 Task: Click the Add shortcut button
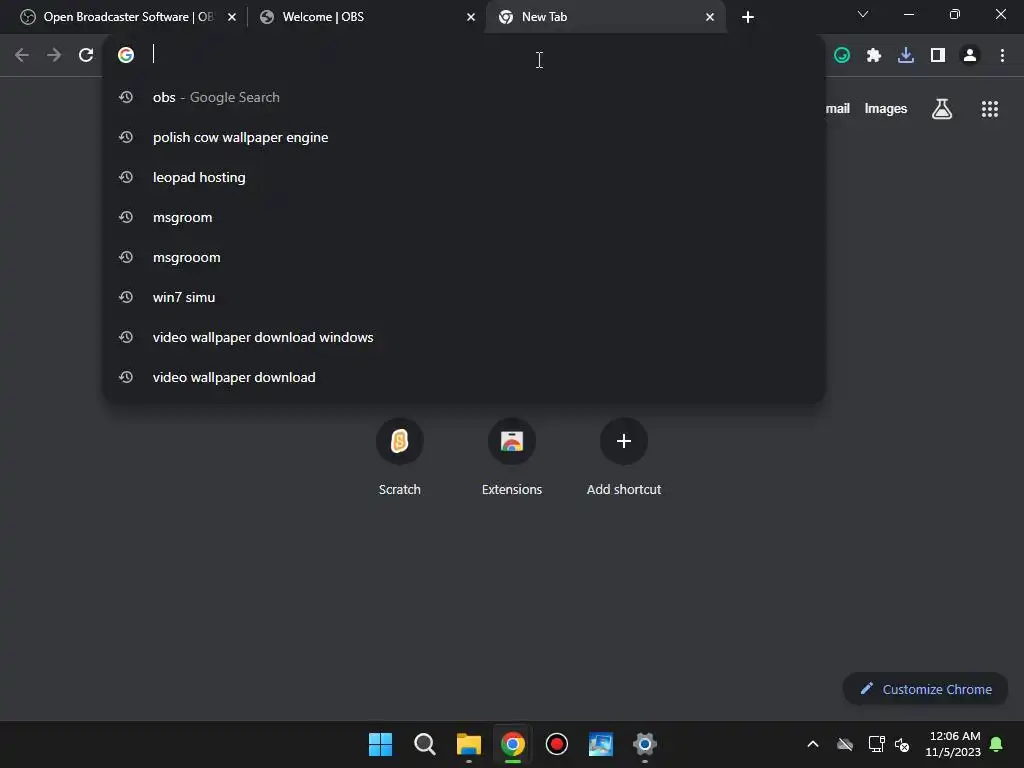(624, 457)
